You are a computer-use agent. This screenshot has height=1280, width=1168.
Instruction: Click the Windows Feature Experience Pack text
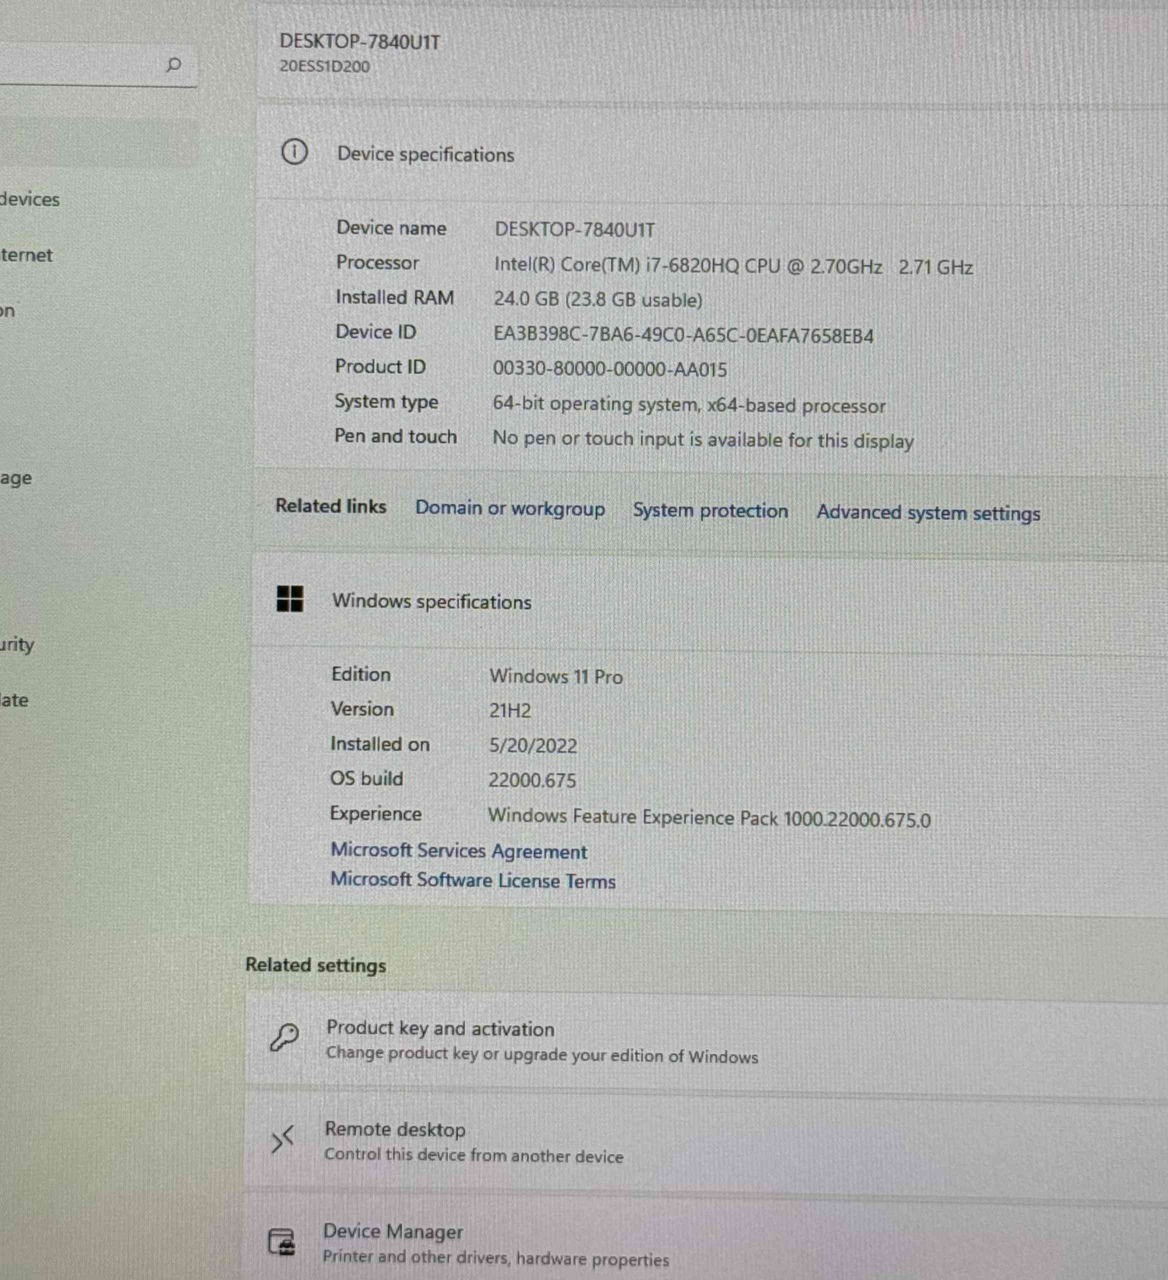(x=709, y=817)
